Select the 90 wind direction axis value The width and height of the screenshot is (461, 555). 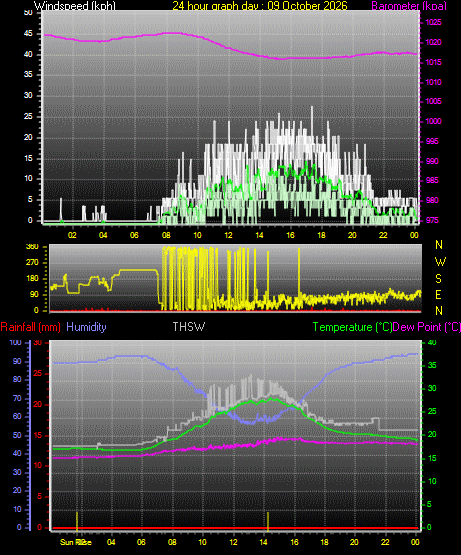click(34, 294)
